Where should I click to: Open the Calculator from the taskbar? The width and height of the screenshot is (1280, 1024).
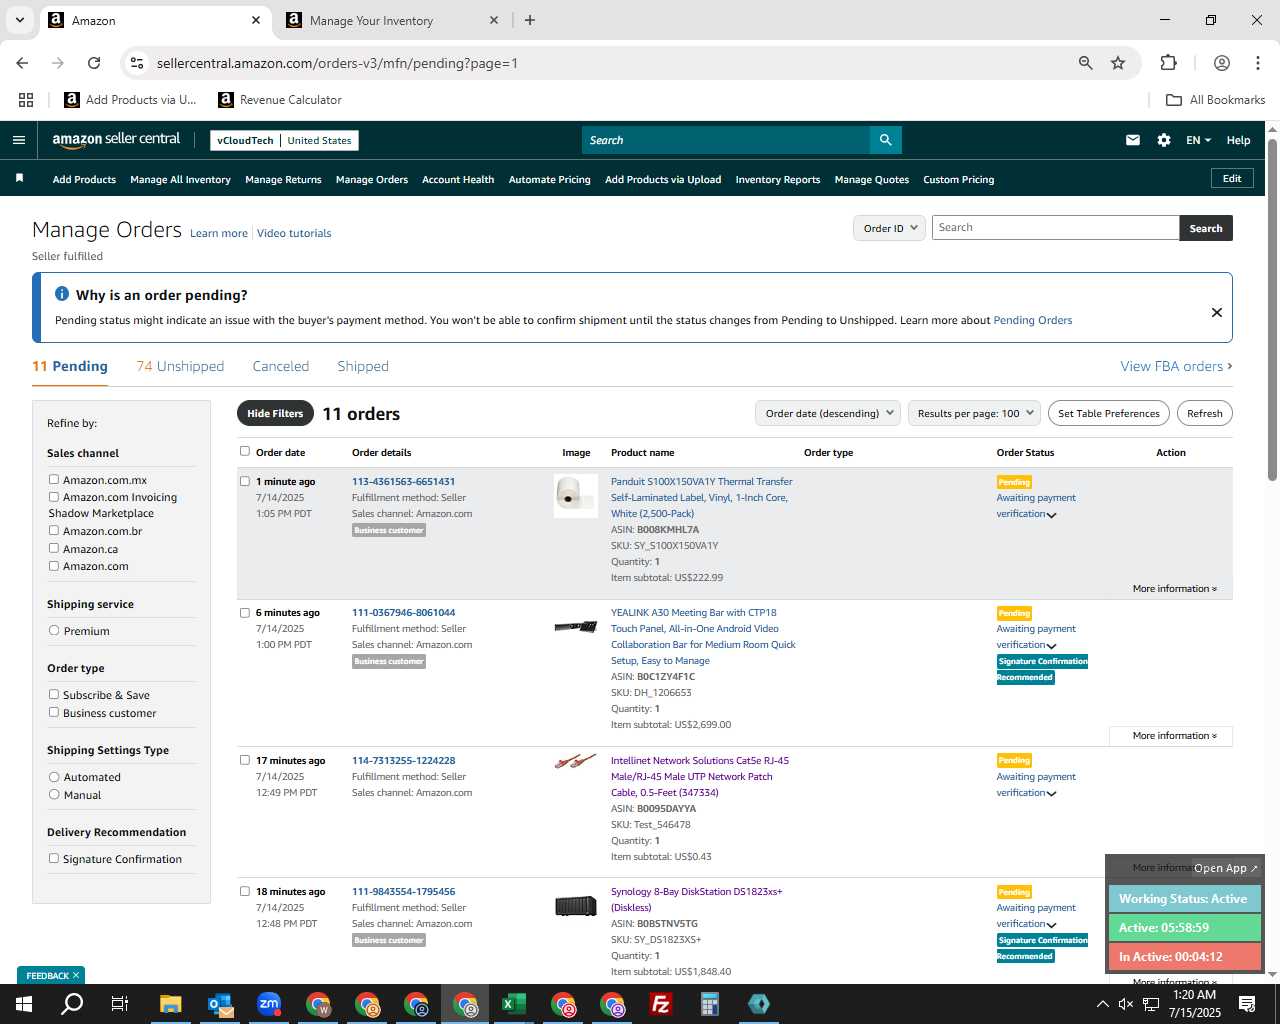[710, 1004]
